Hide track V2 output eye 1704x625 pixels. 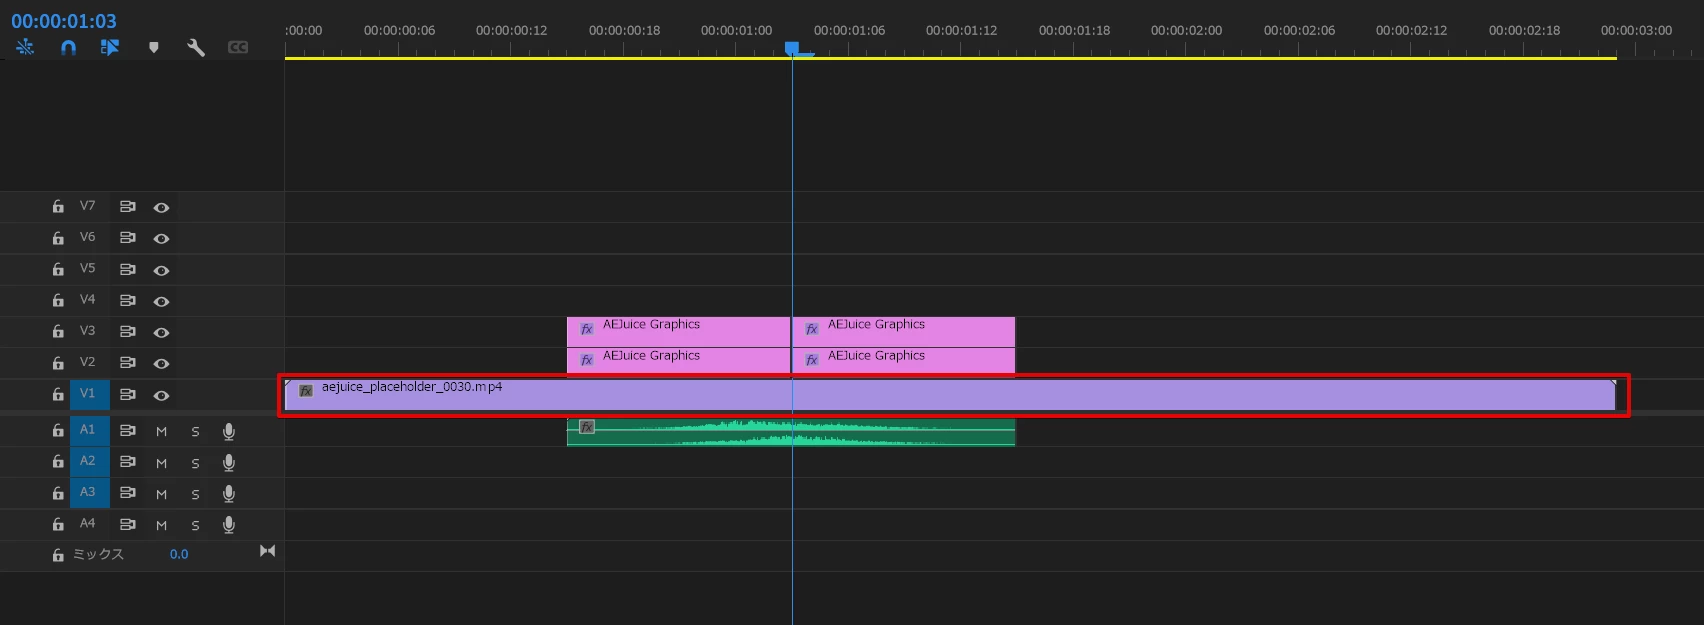tap(161, 363)
